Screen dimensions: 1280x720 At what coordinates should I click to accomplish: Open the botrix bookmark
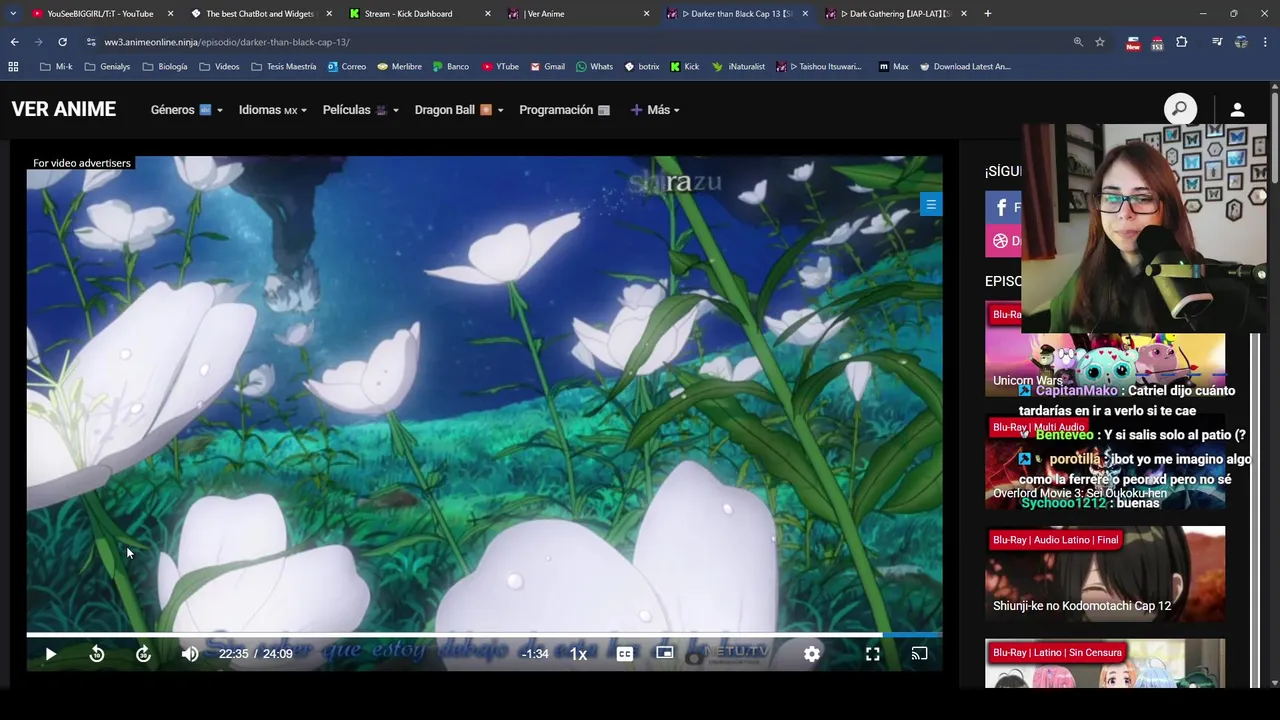(642, 67)
